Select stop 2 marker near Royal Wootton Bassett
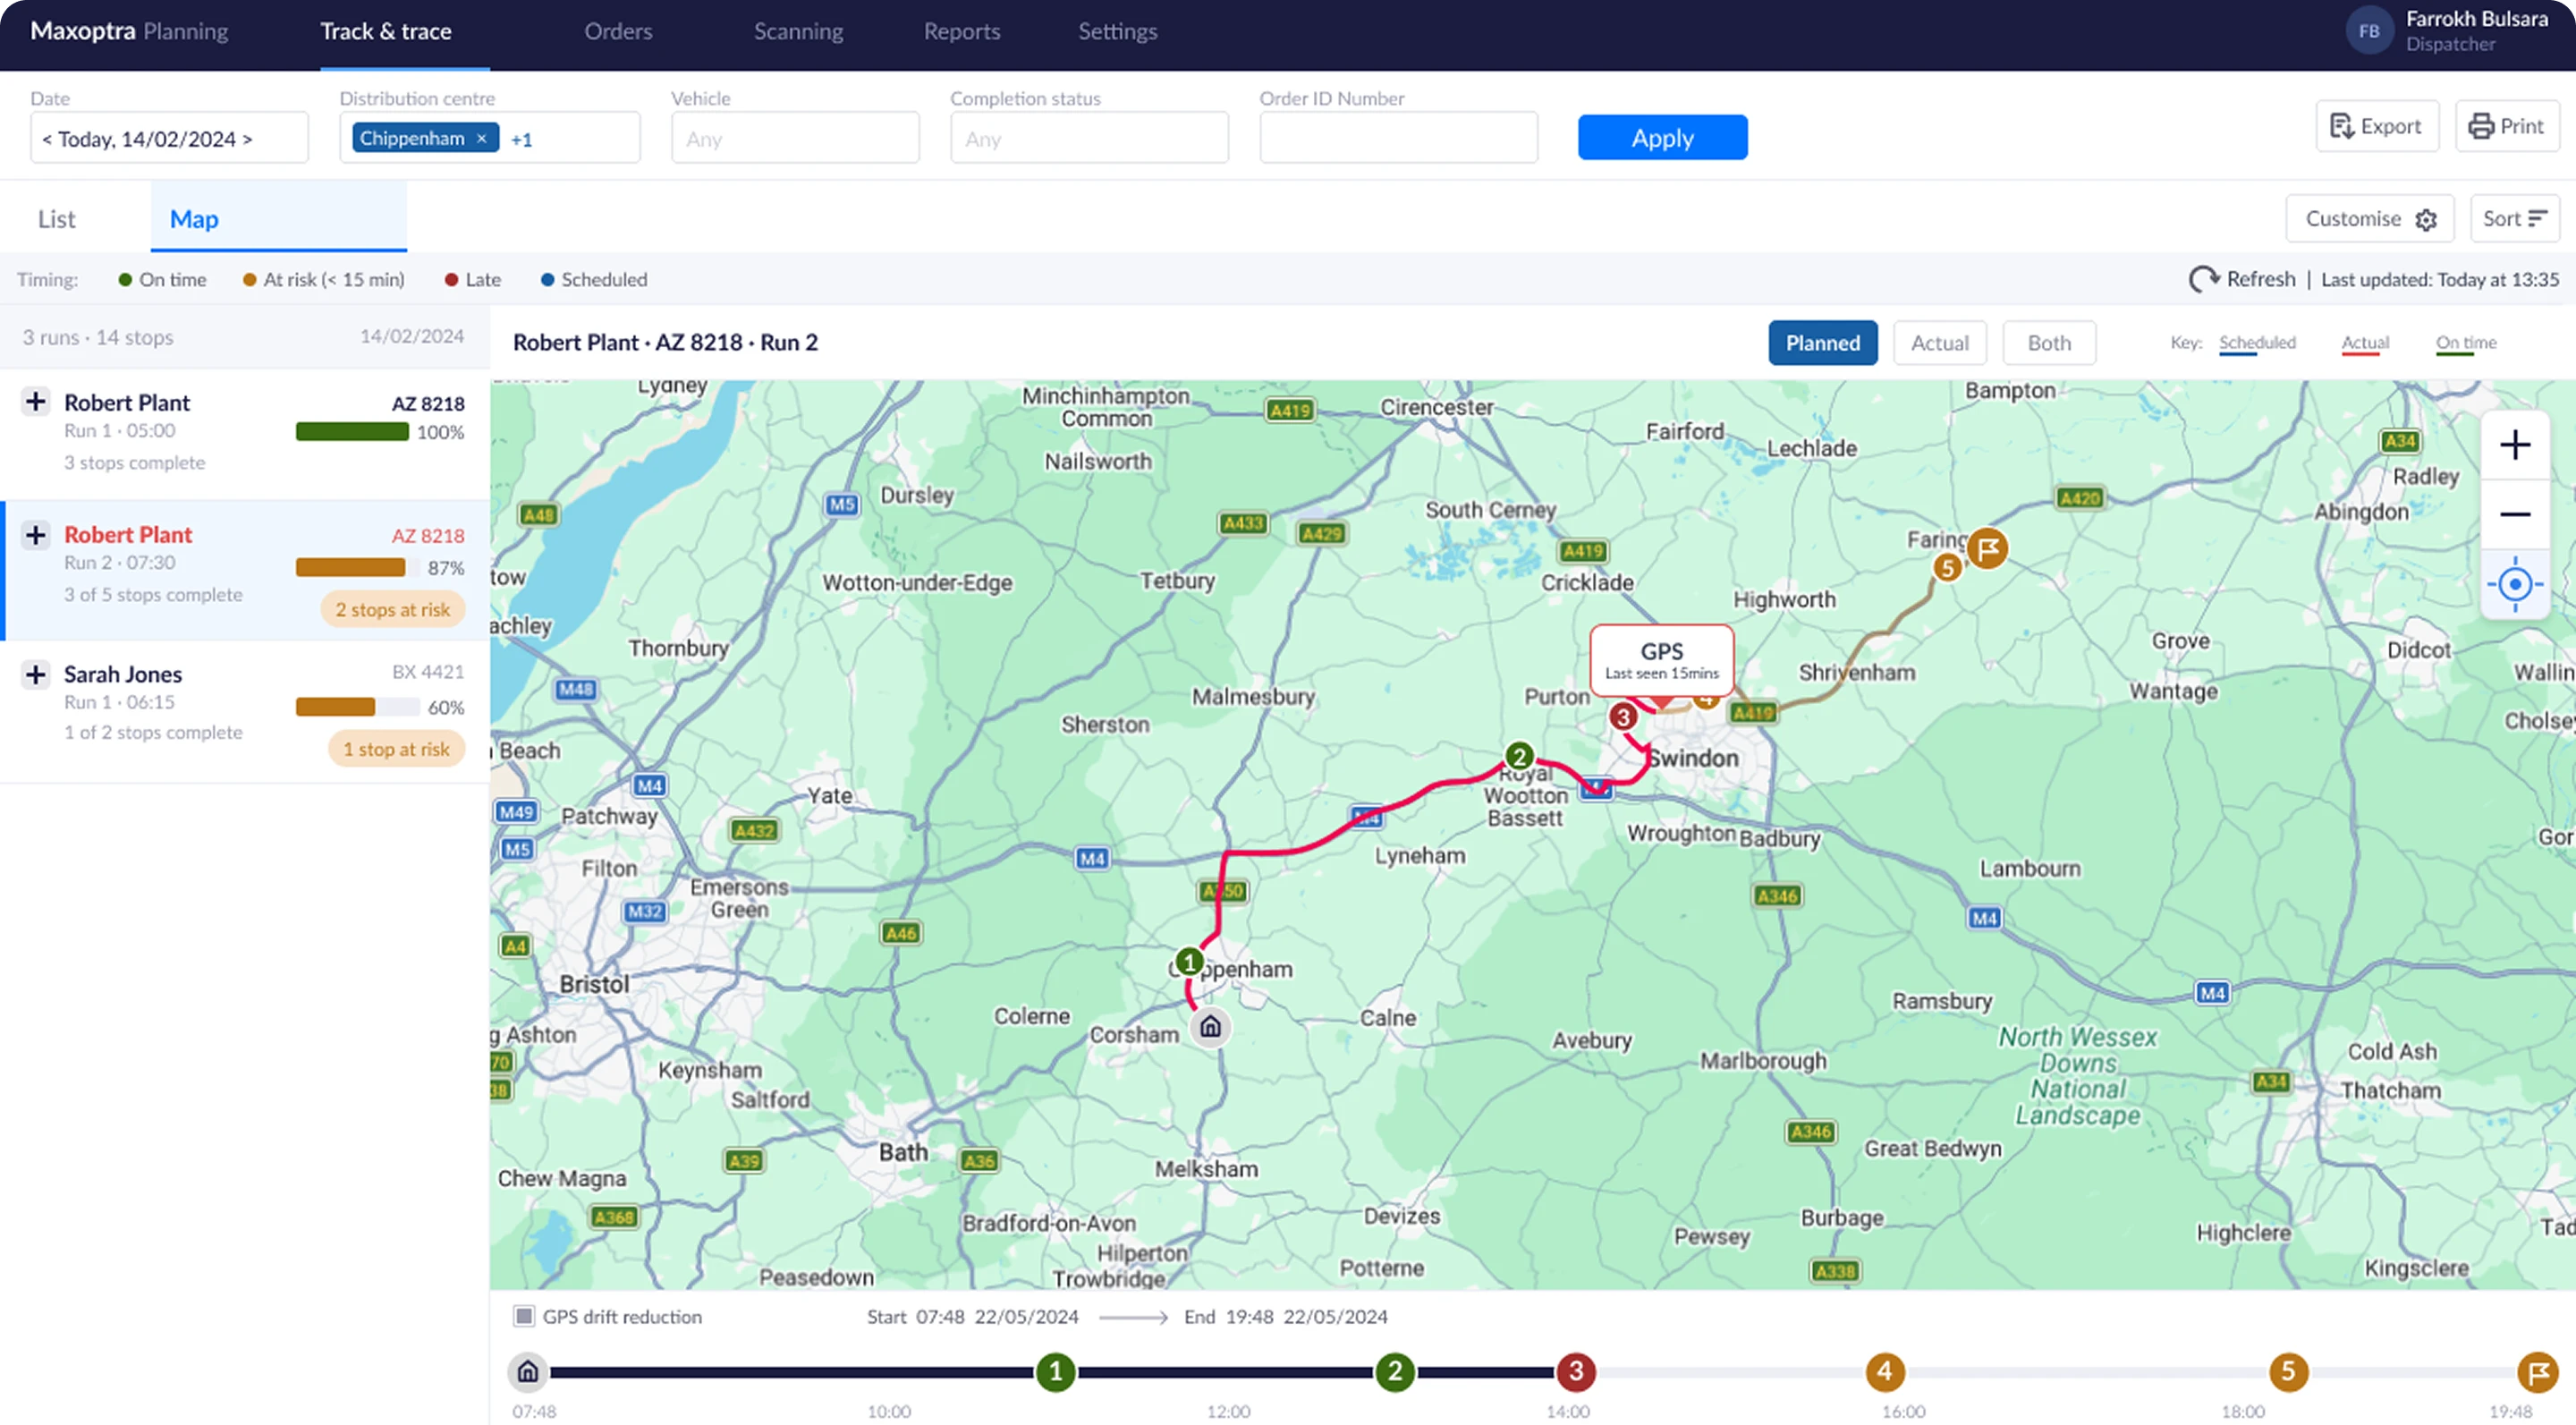Screen dimensions: 2576x1425 tap(1519, 756)
